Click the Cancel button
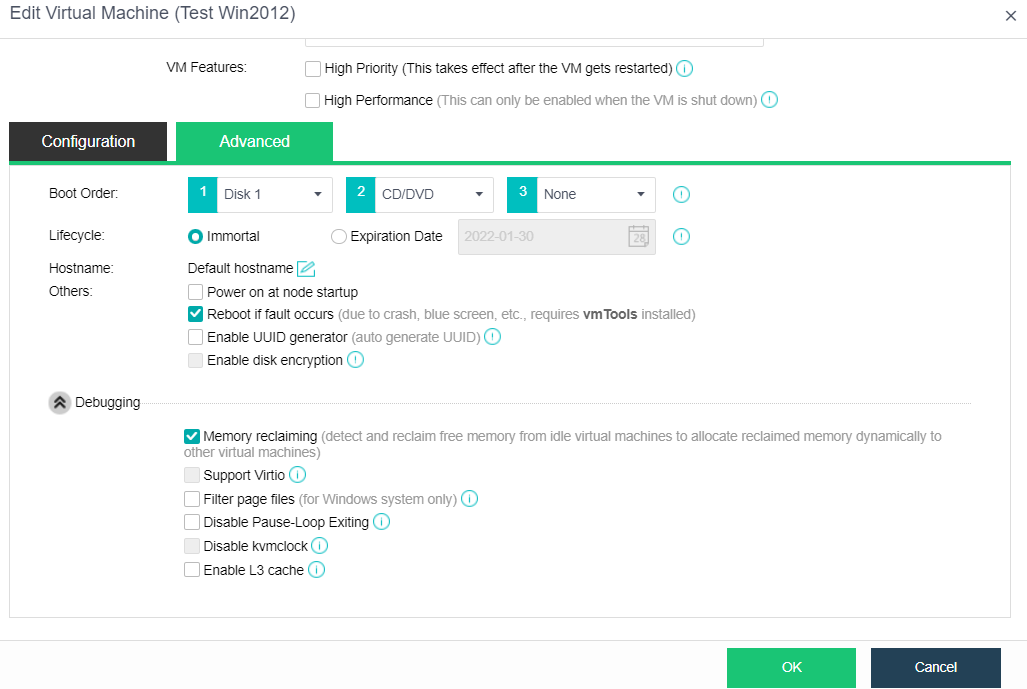The height and width of the screenshot is (689, 1027). pos(935,667)
